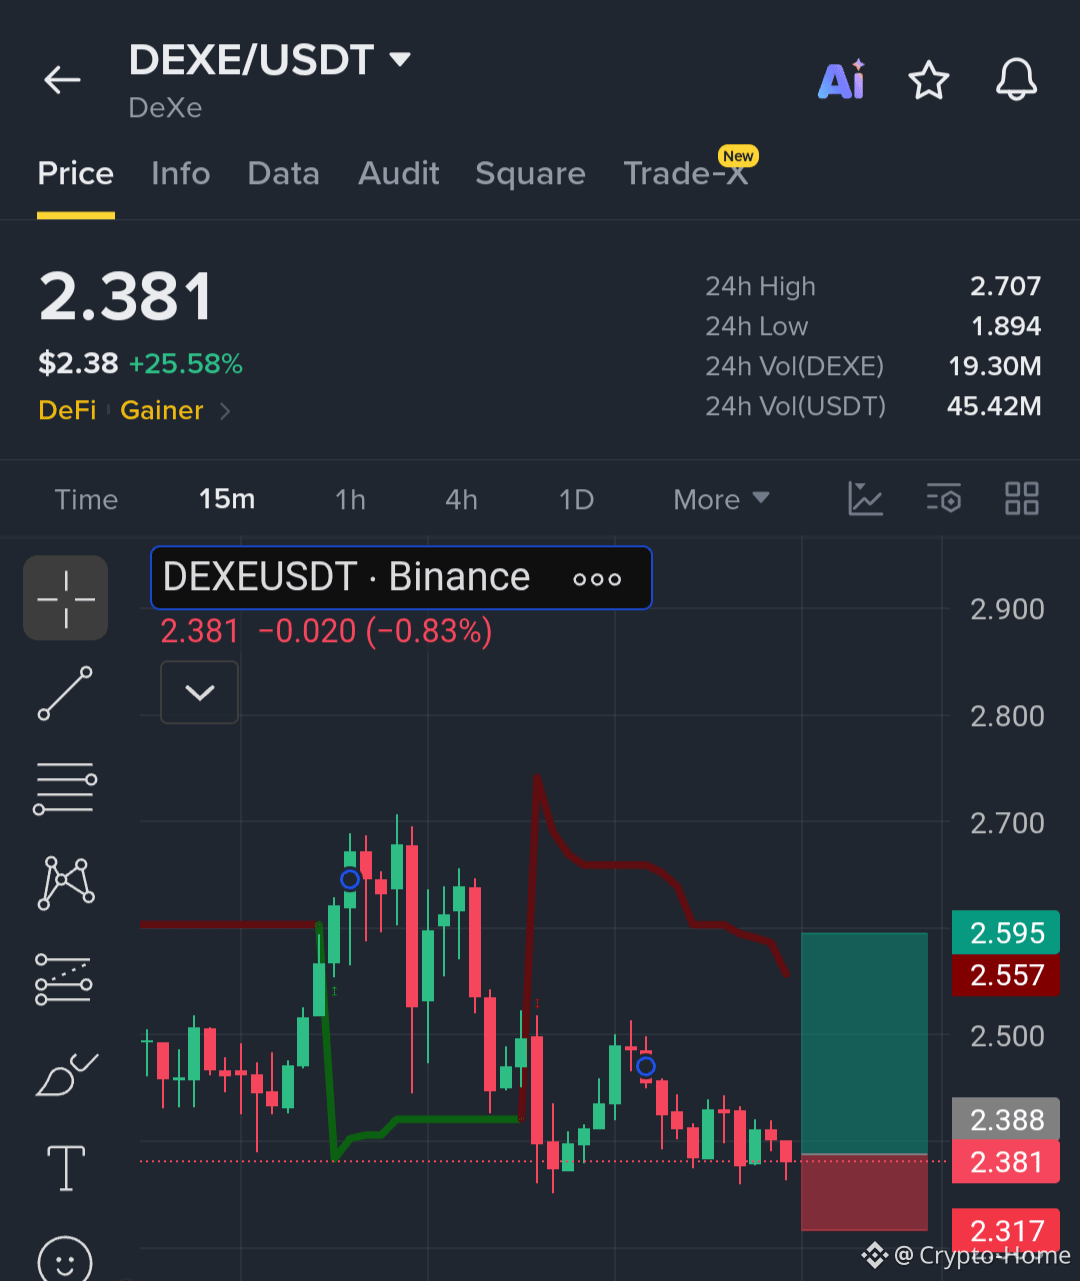Select the trend line drawing tool
The image size is (1080, 1281).
coord(65,693)
